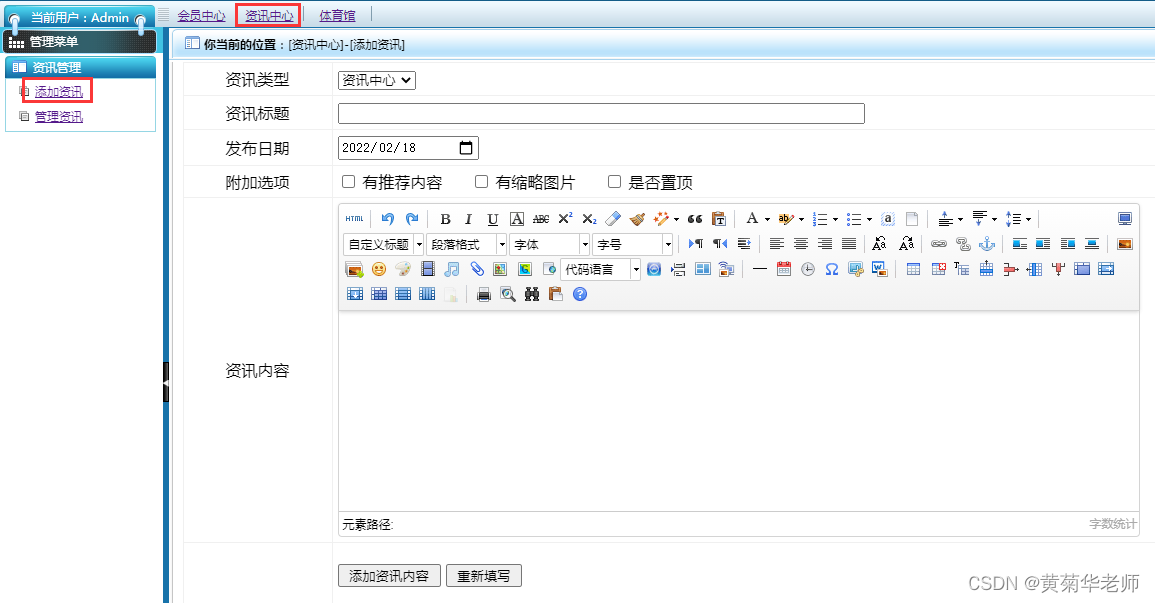Click the 重新填写 reset button

pyautogui.click(x=484, y=576)
